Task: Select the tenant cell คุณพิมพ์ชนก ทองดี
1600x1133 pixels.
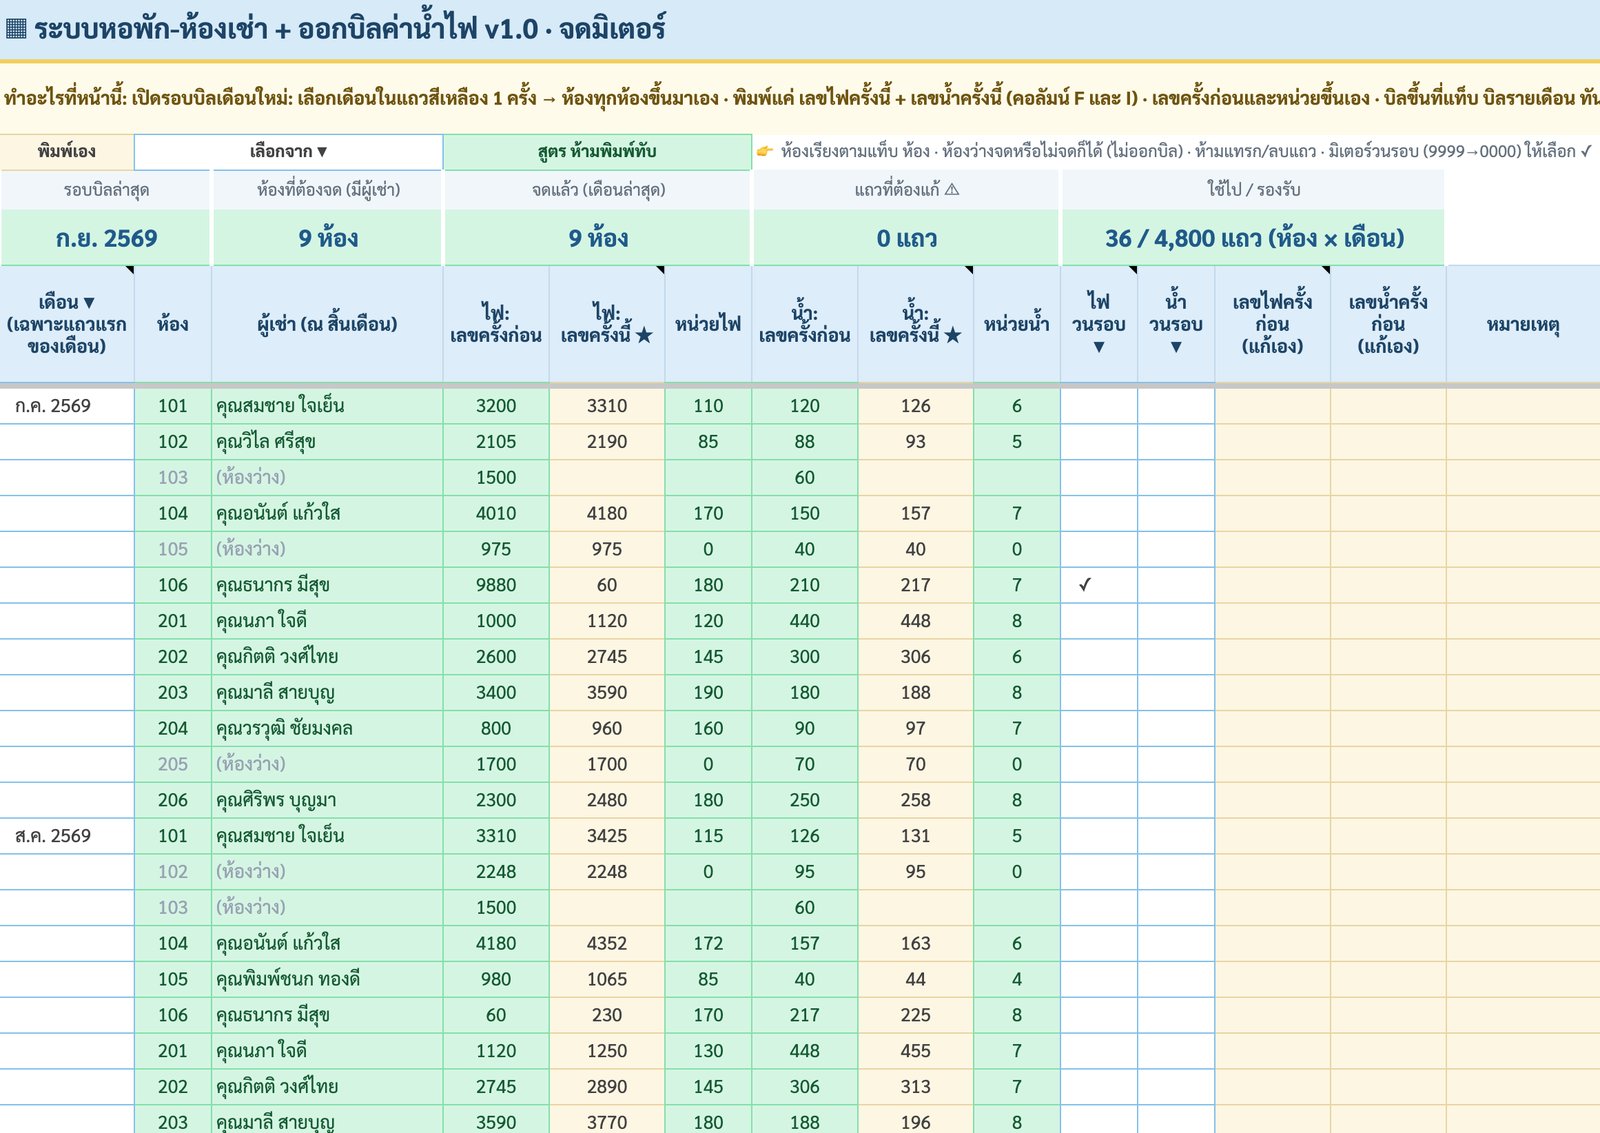Action: pos(327,980)
